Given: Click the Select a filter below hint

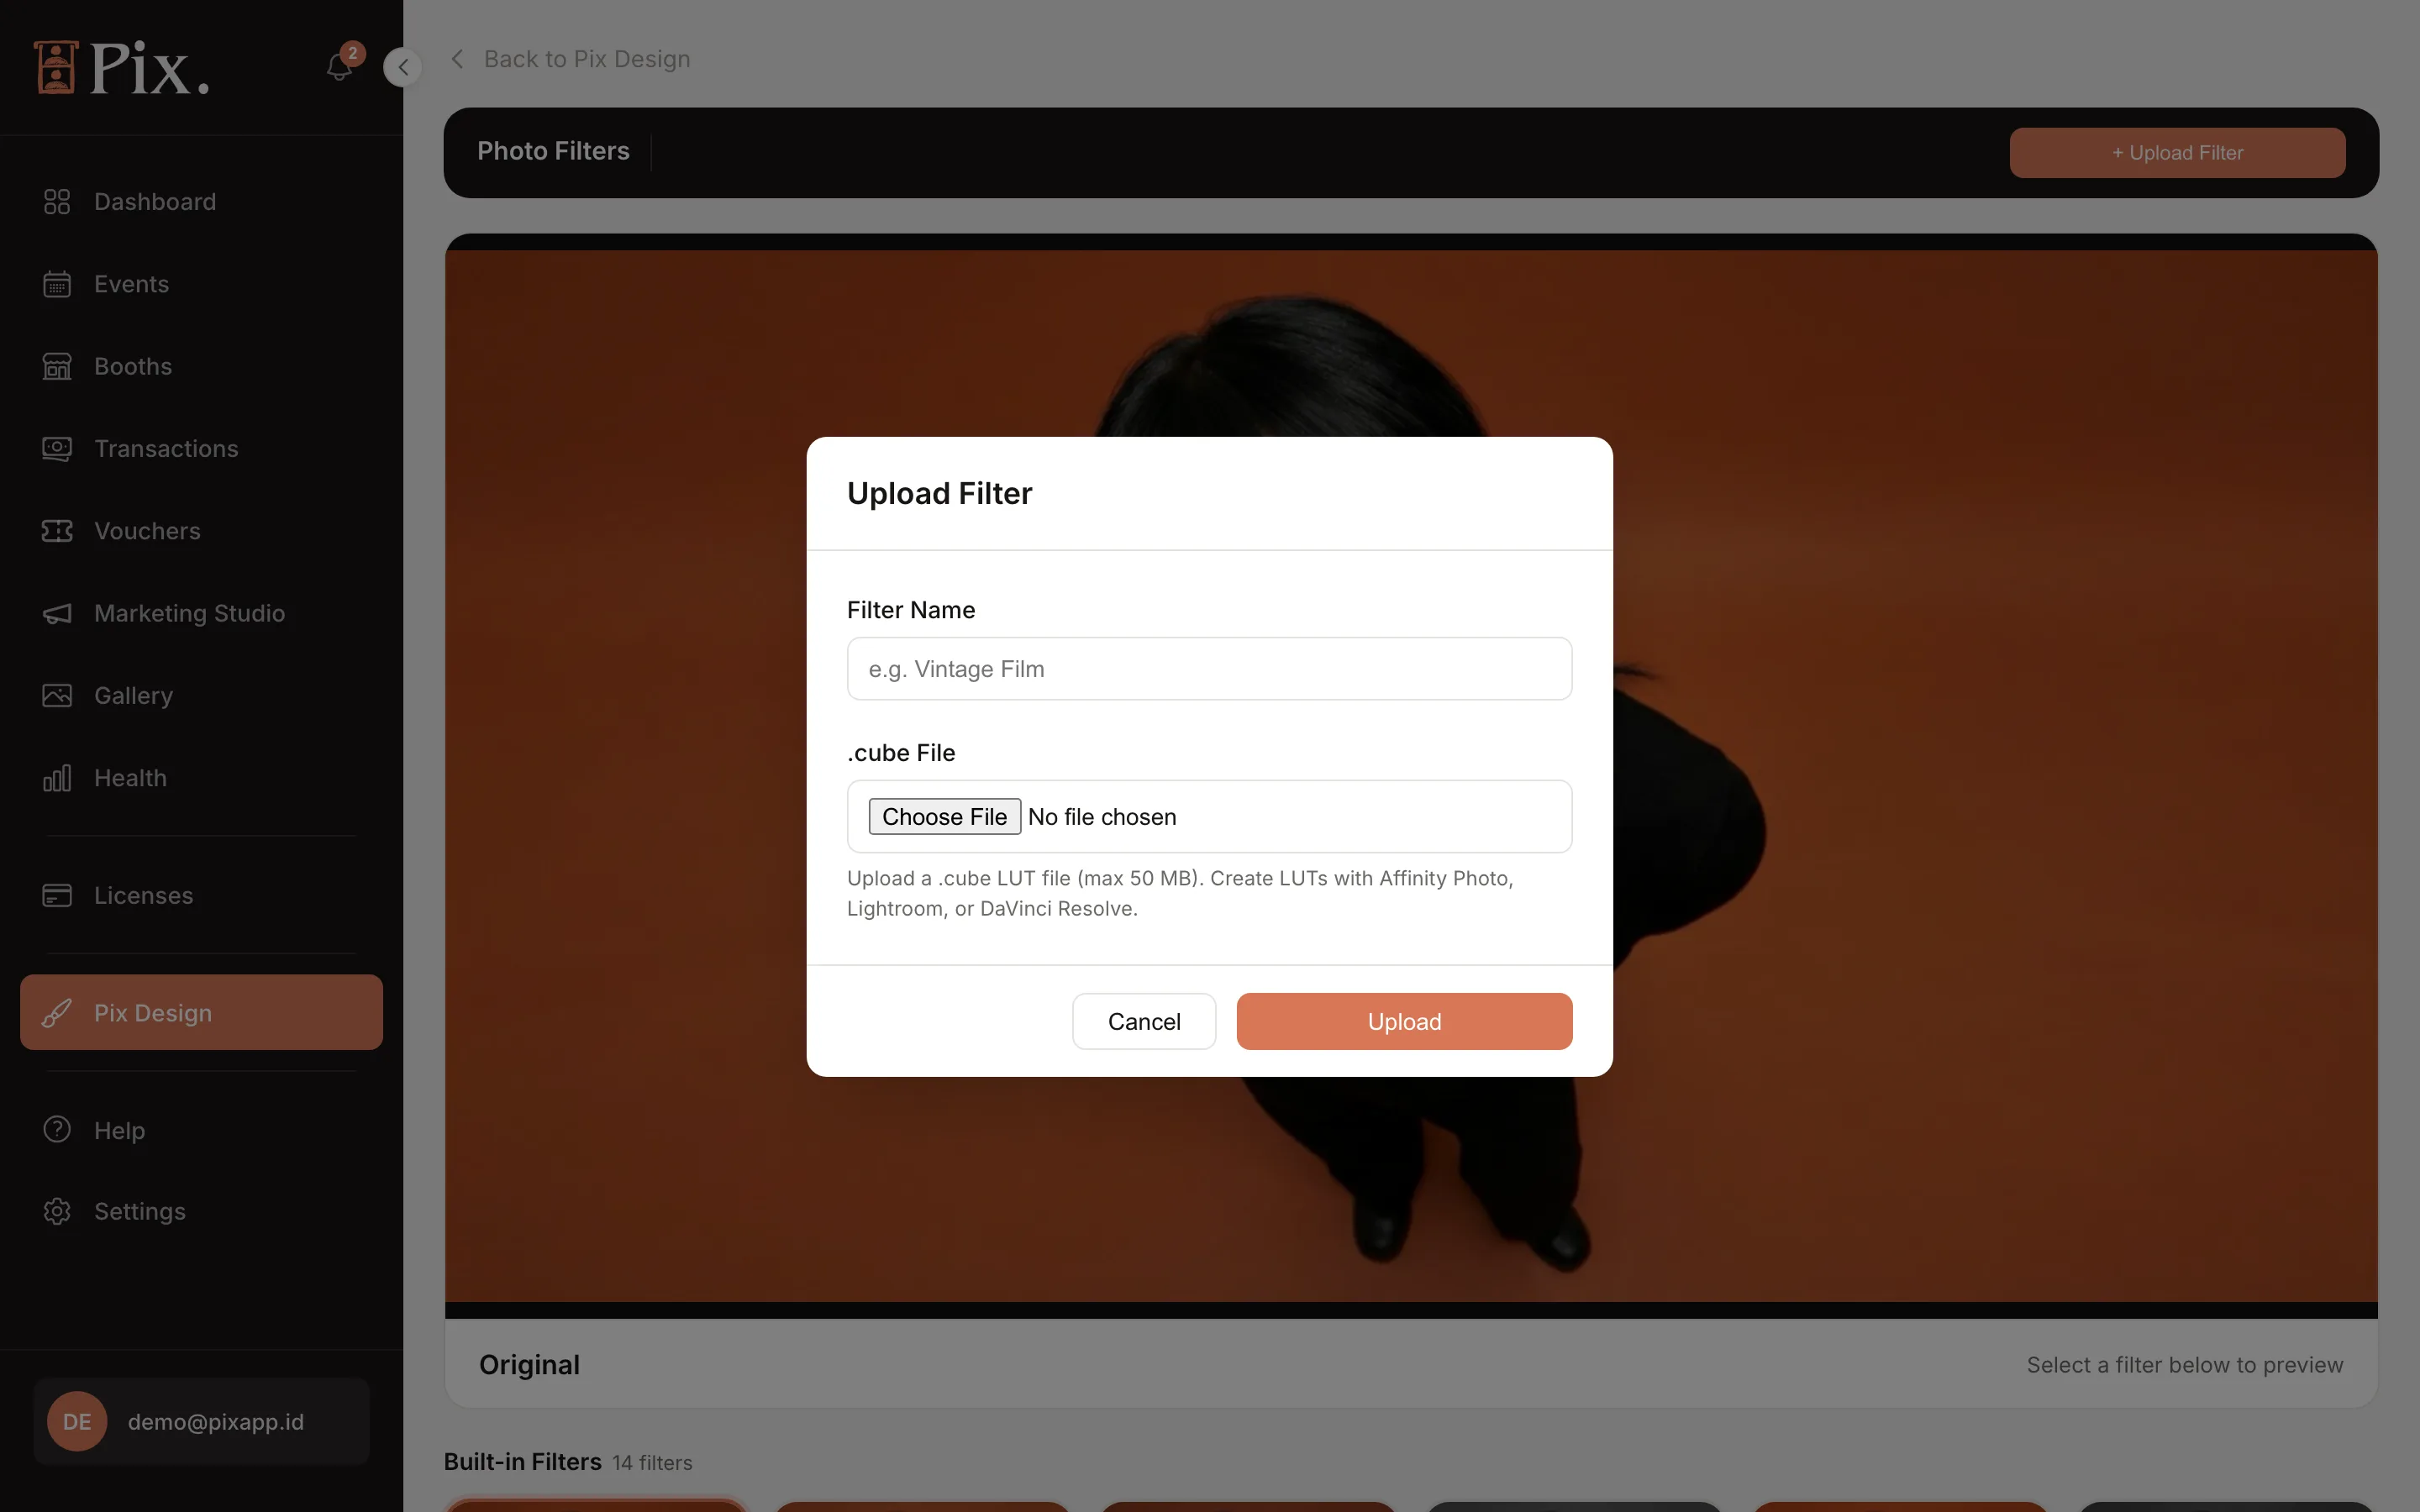Looking at the screenshot, I should click(2184, 1364).
